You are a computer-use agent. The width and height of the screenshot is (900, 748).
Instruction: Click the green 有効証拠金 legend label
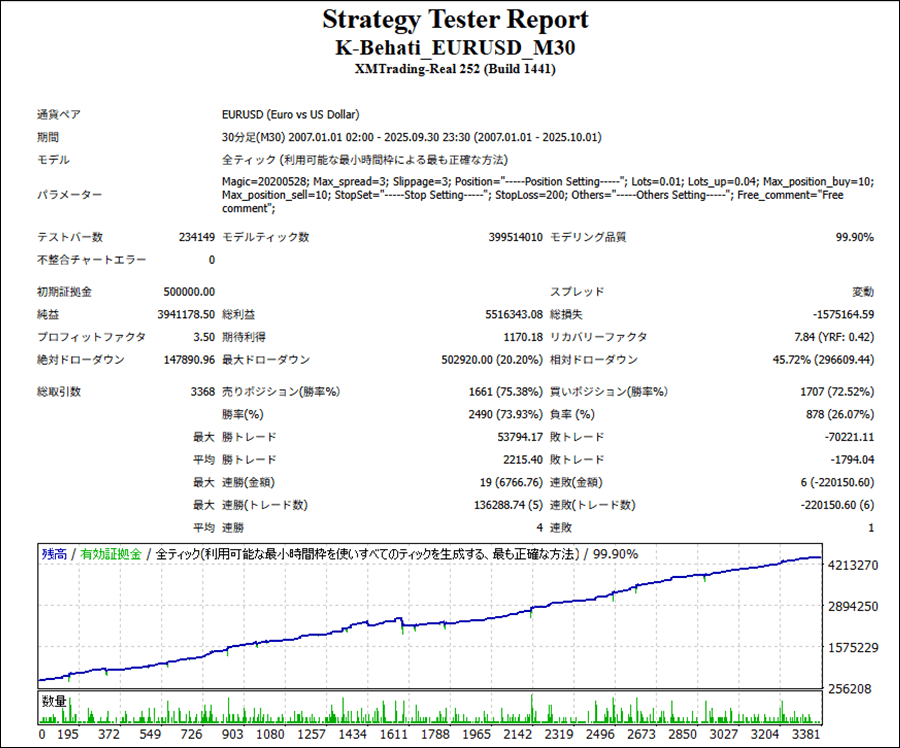tap(111, 554)
